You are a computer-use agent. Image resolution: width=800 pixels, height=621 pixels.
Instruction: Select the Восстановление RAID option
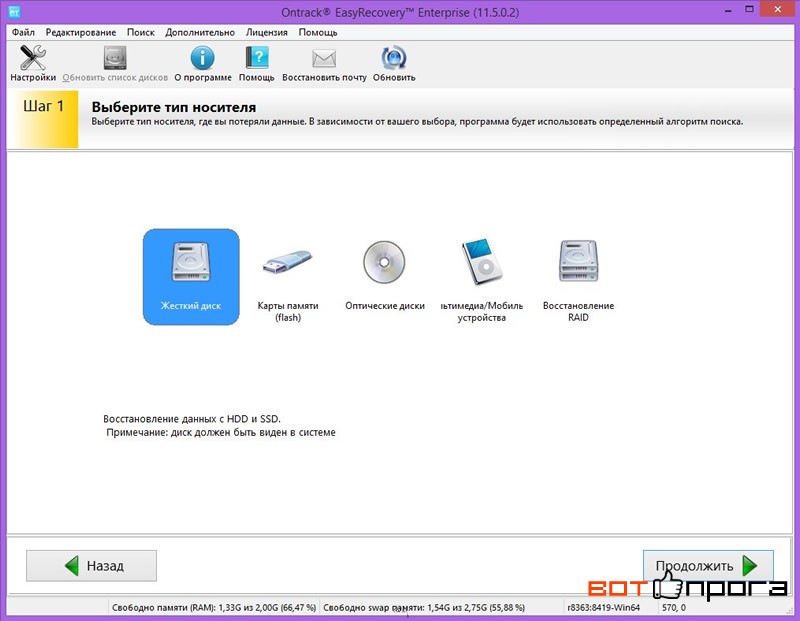click(579, 281)
